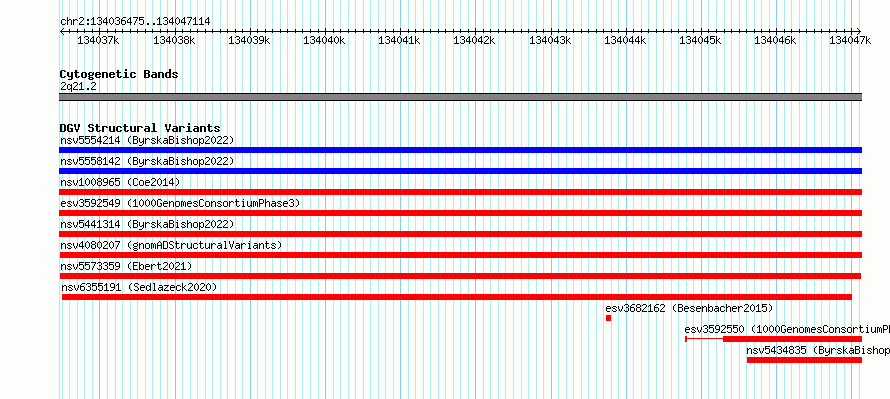Click the nsv4080207 red variant bar

[x=460, y=255]
